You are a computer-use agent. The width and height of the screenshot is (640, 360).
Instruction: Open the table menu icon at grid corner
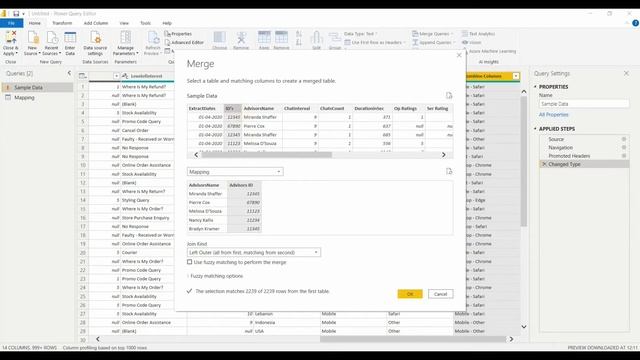click(82, 76)
